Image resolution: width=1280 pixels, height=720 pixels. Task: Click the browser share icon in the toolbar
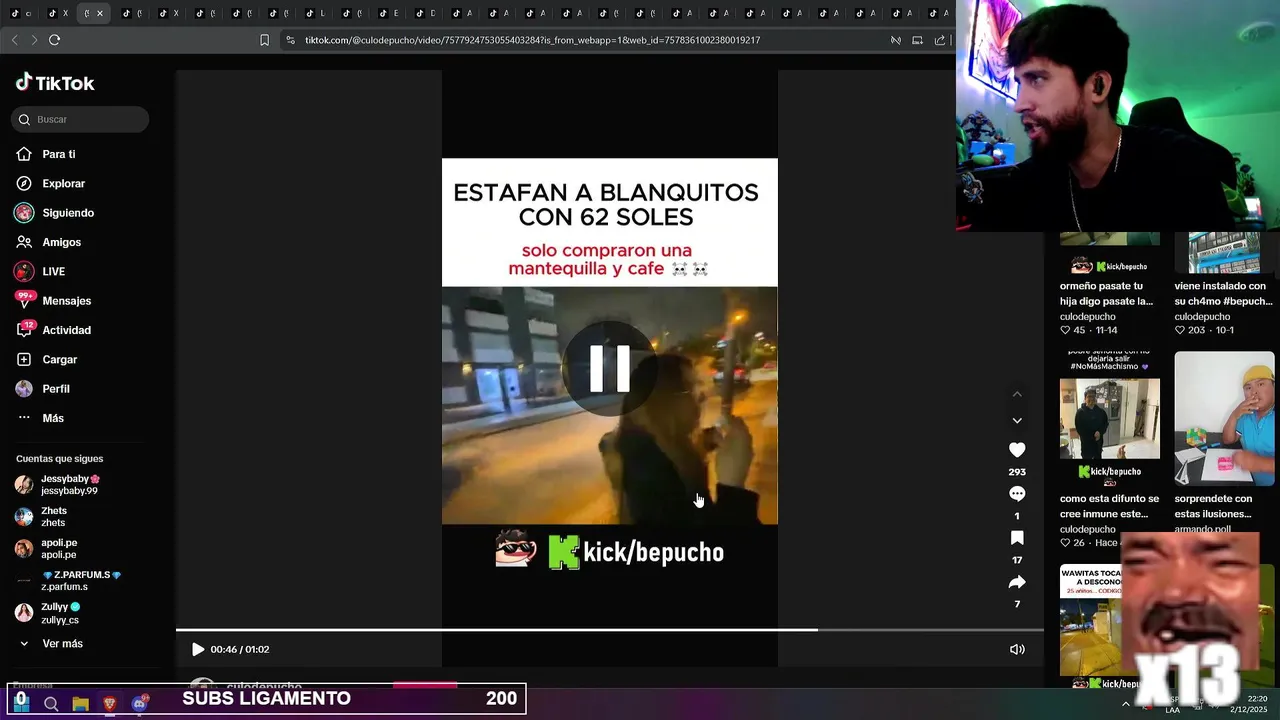tap(940, 40)
